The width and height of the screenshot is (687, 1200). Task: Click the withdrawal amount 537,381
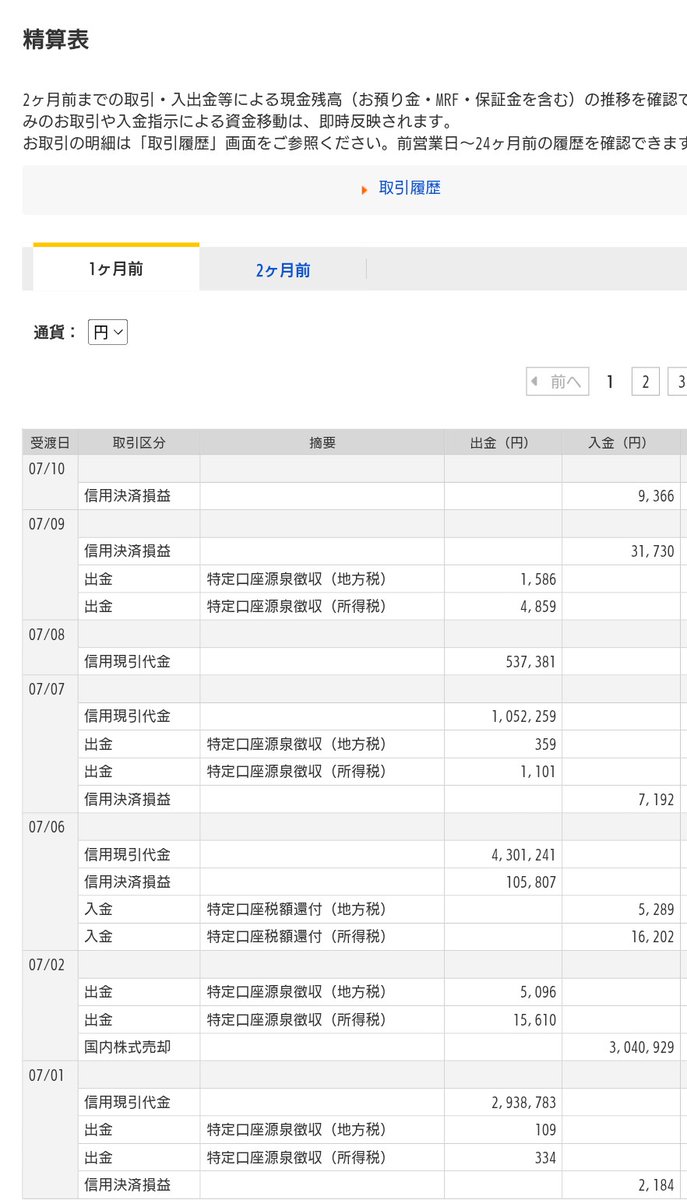point(531,662)
